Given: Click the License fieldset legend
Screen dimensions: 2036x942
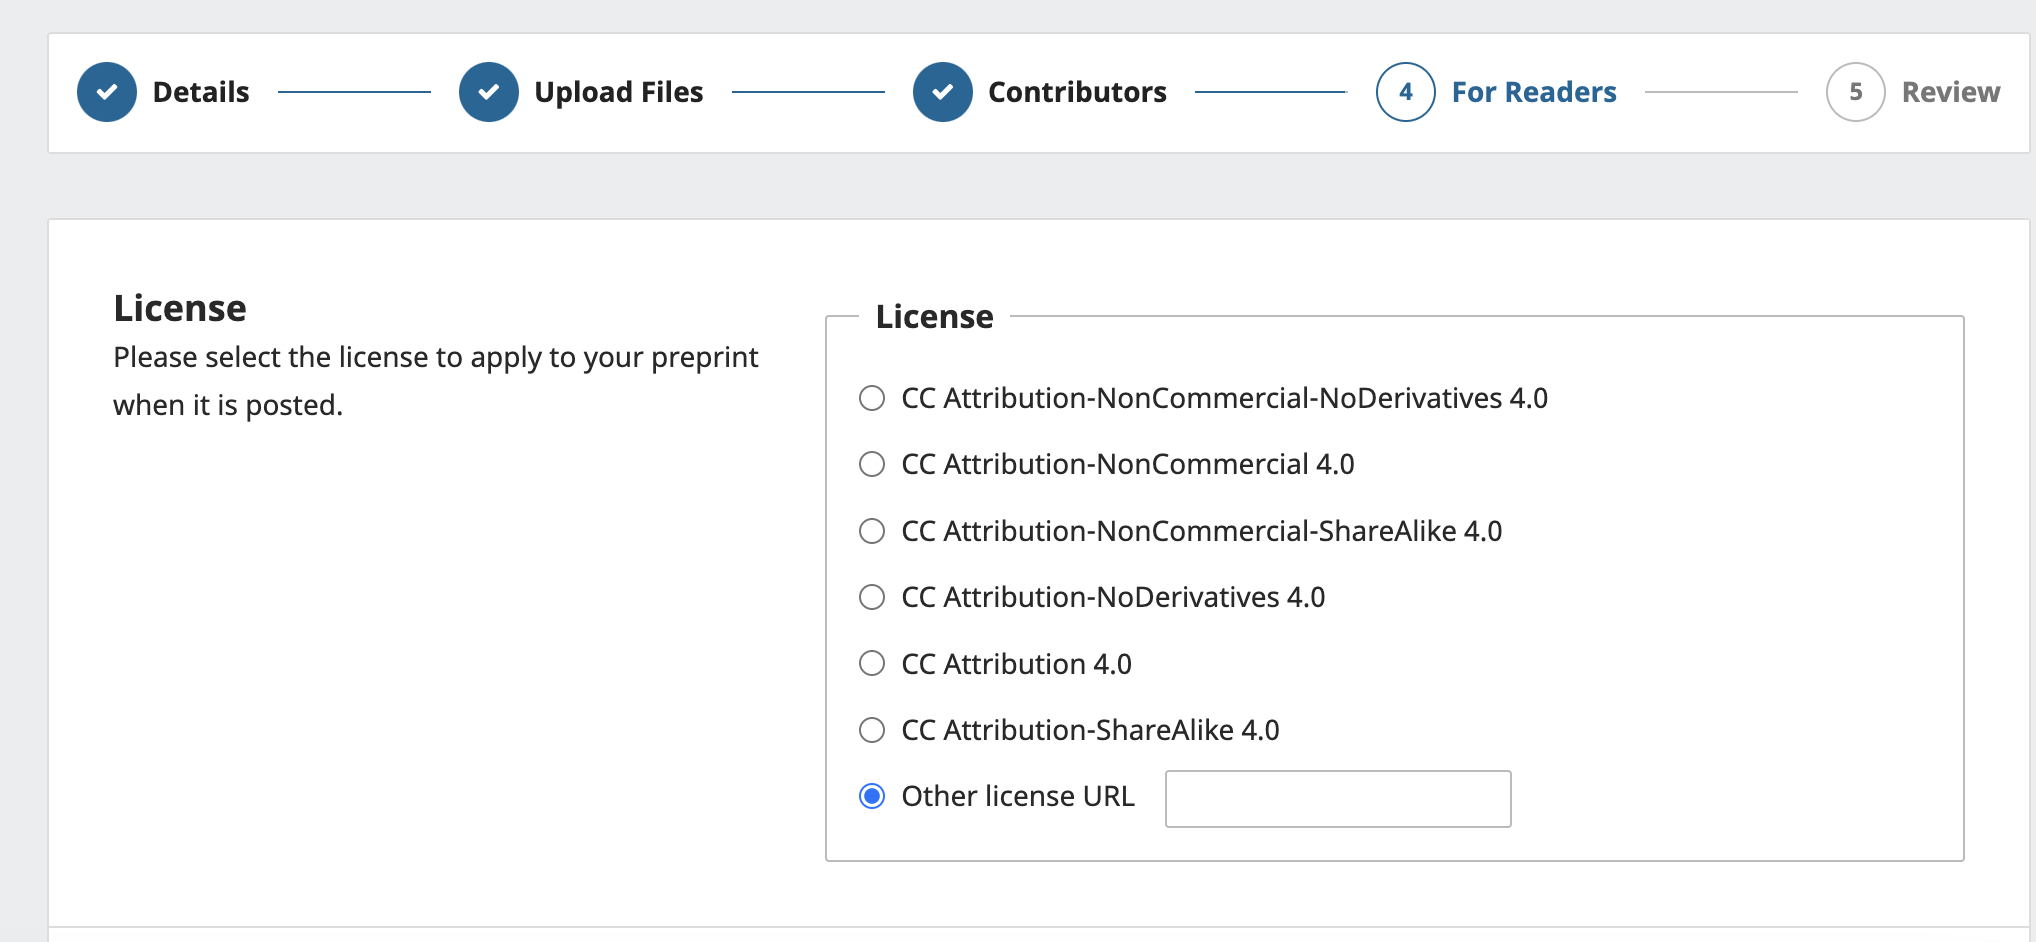Looking at the screenshot, I should (934, 316).
